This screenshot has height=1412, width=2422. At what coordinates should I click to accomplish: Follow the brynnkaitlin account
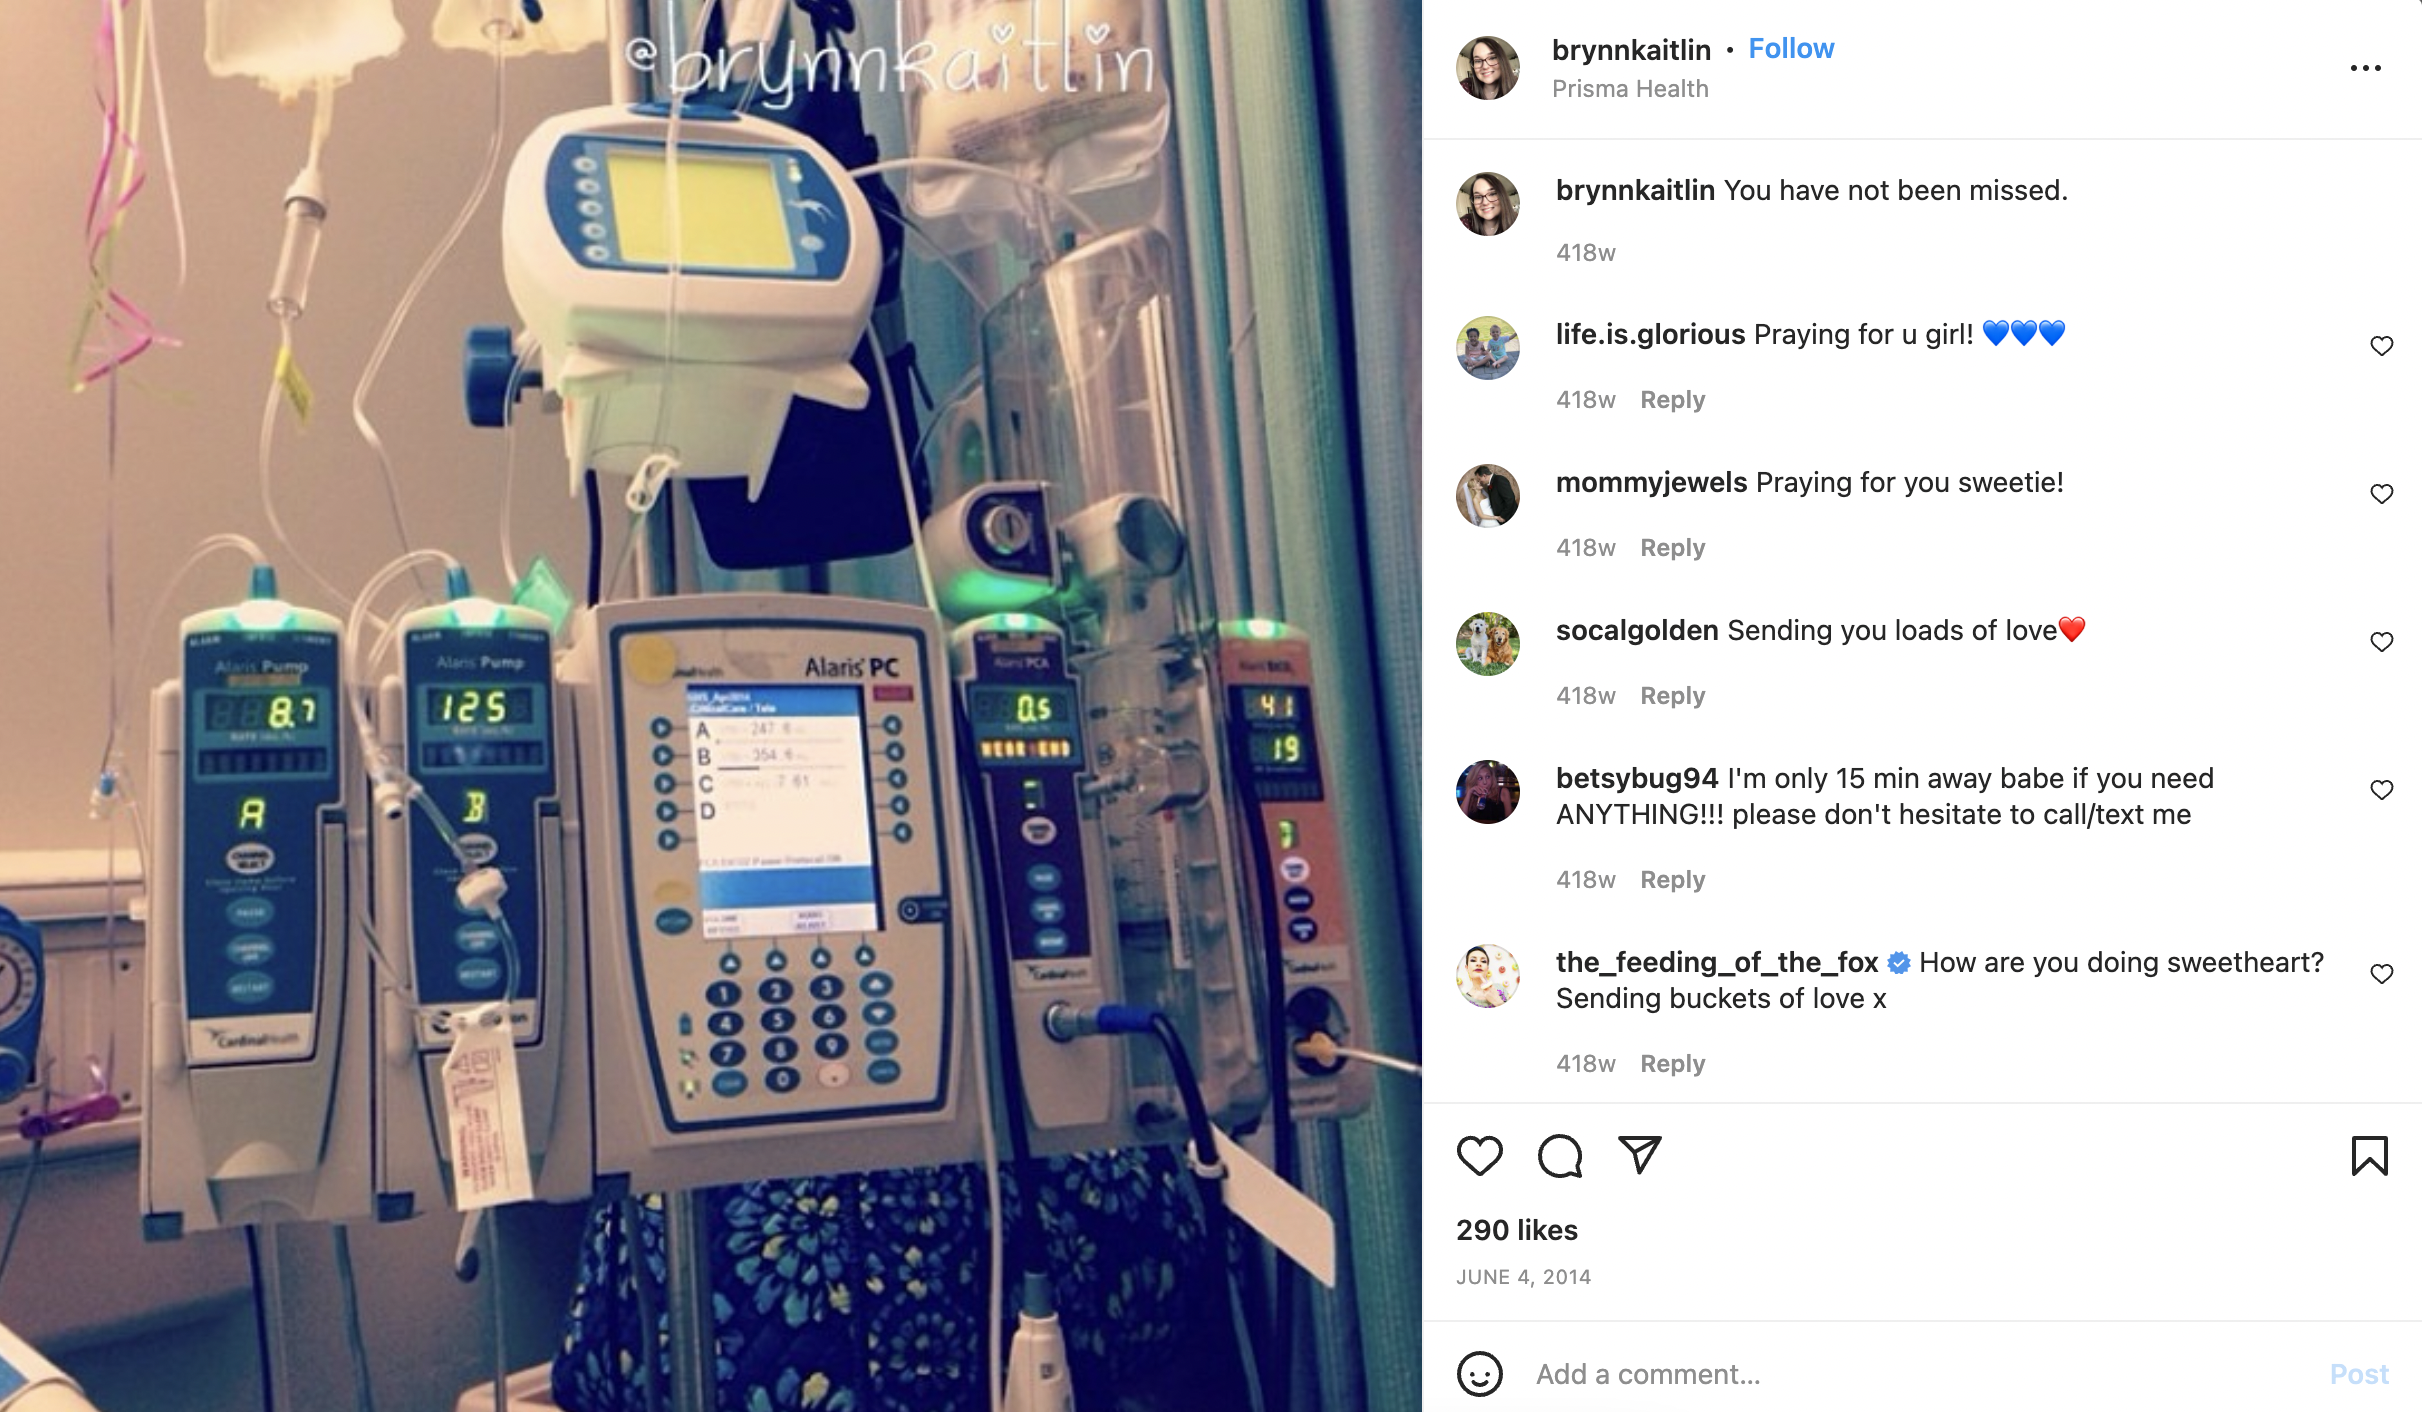point(1791,48)
